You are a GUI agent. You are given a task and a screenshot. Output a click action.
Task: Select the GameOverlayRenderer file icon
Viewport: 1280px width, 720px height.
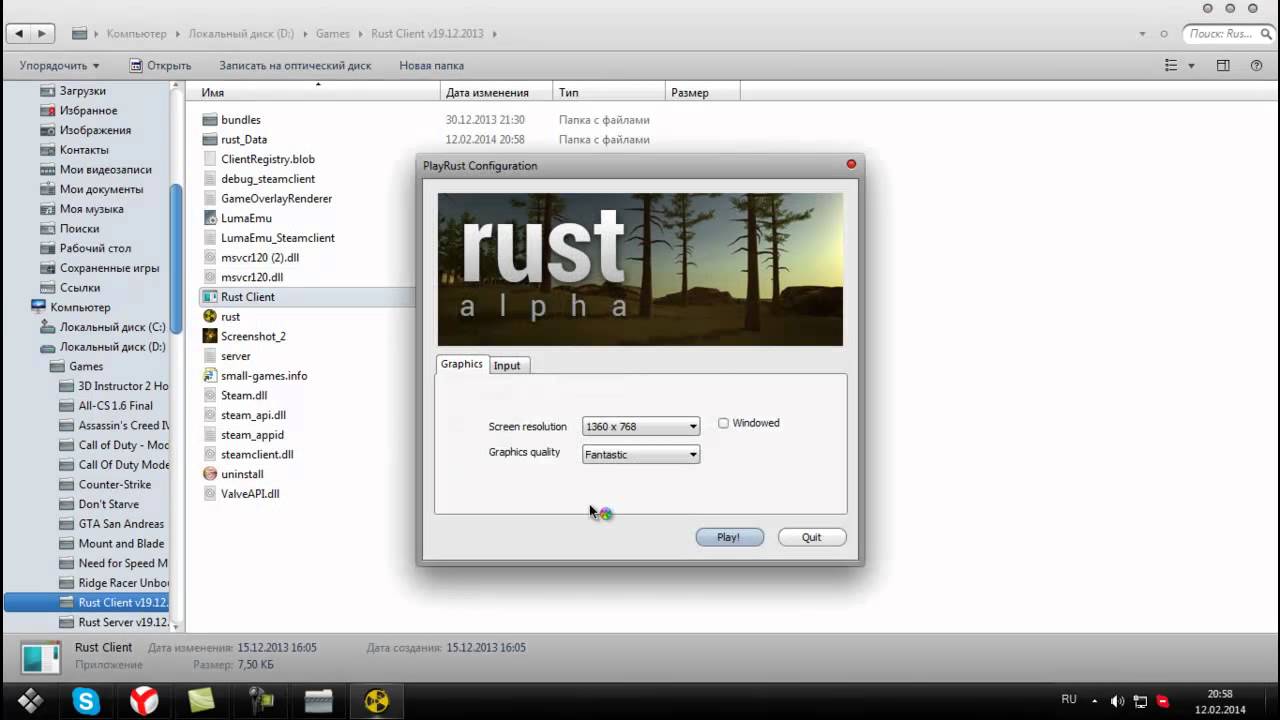tap(210, 198)
